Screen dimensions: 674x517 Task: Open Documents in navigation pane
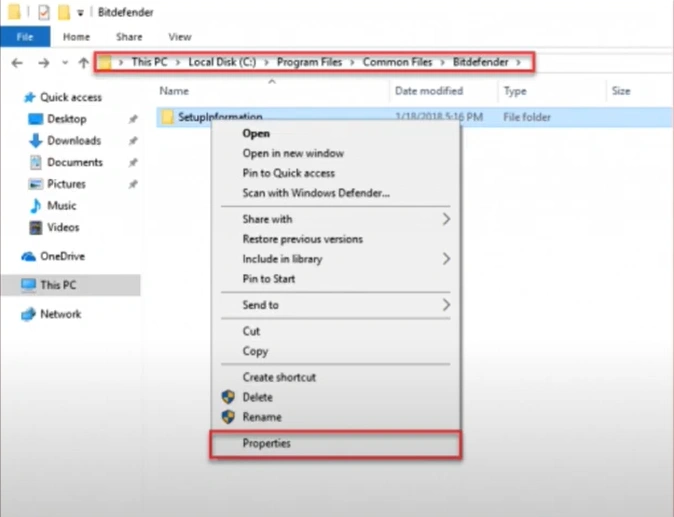coord(75,162)
